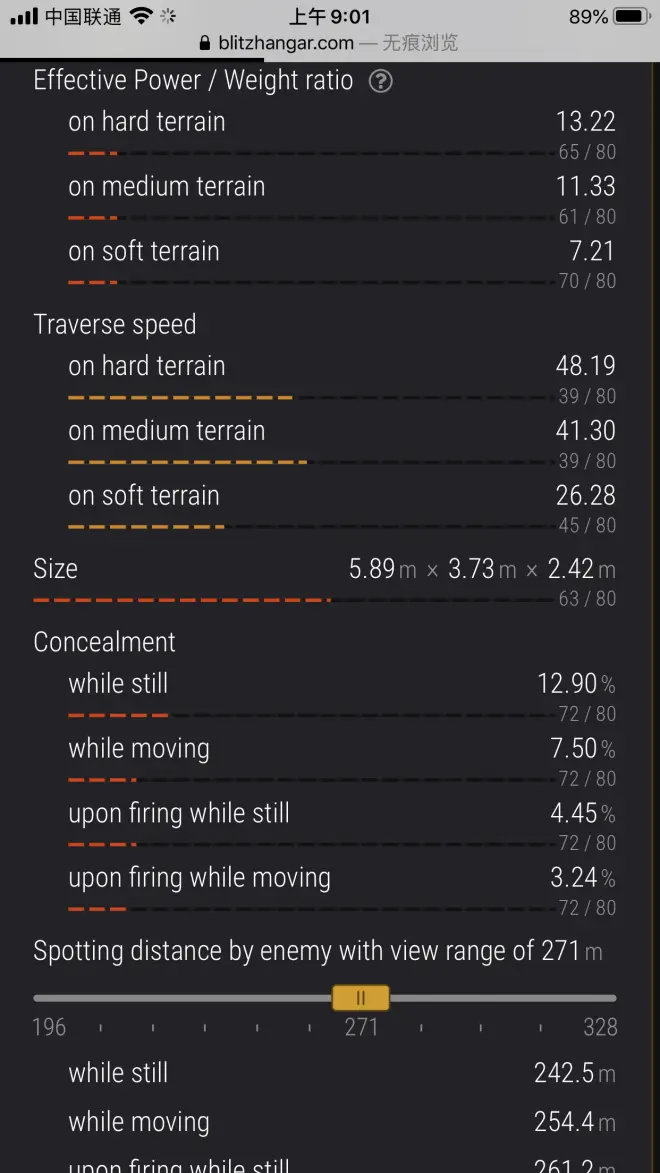
Task: Tap the Wi-Fi signal icon
Action: 141,16
